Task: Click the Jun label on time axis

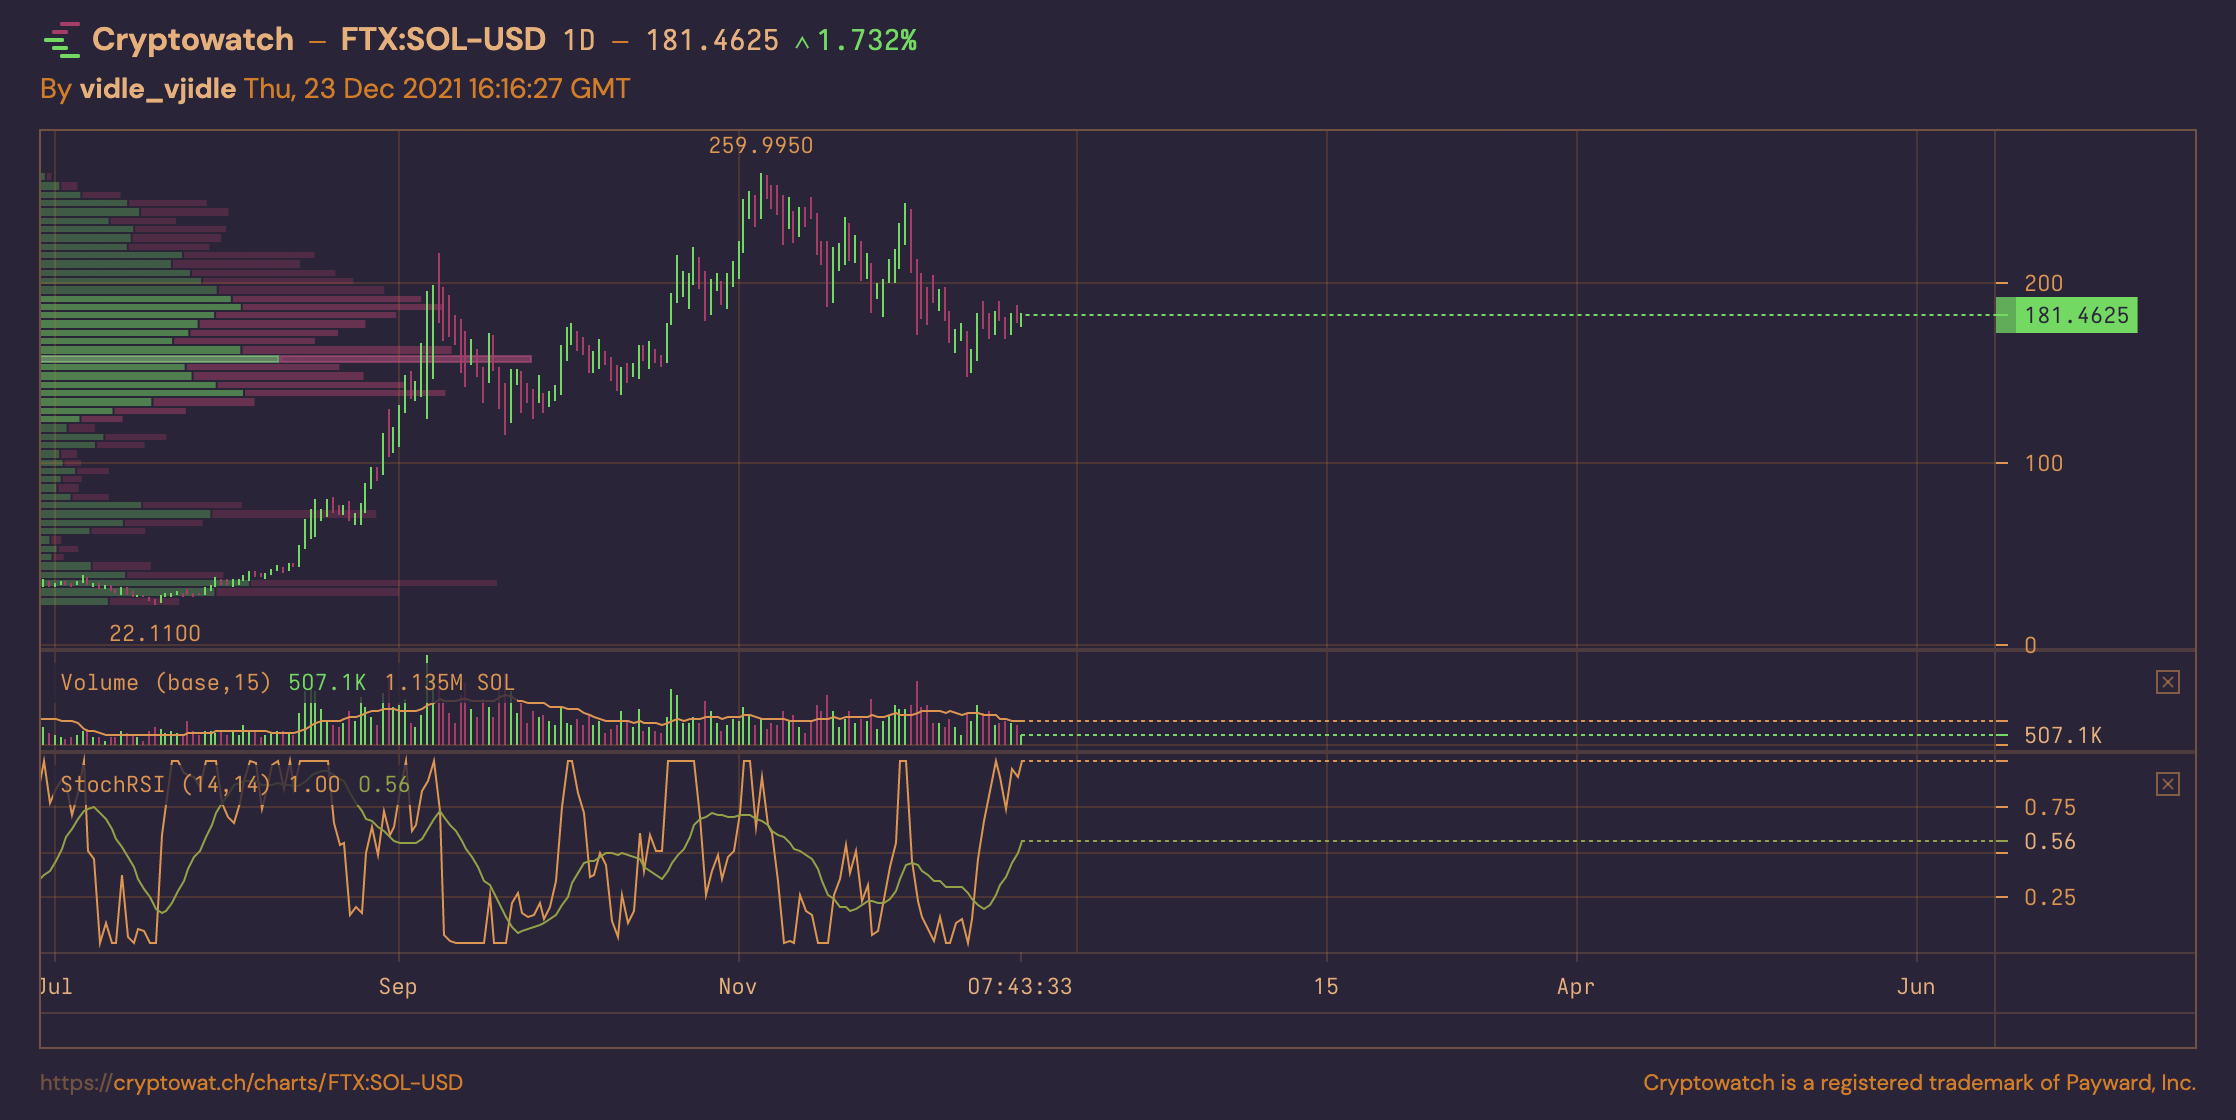Action: pos(1916,986)
